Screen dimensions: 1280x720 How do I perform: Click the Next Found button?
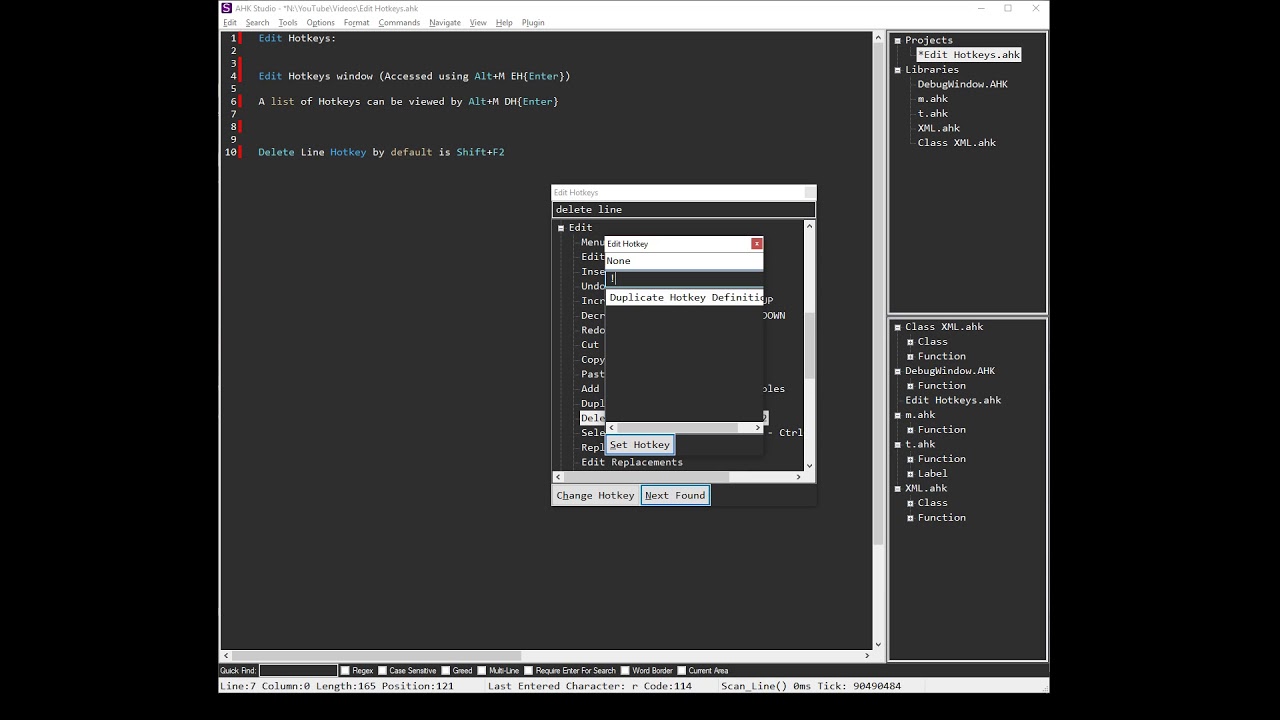click(675, 495)
